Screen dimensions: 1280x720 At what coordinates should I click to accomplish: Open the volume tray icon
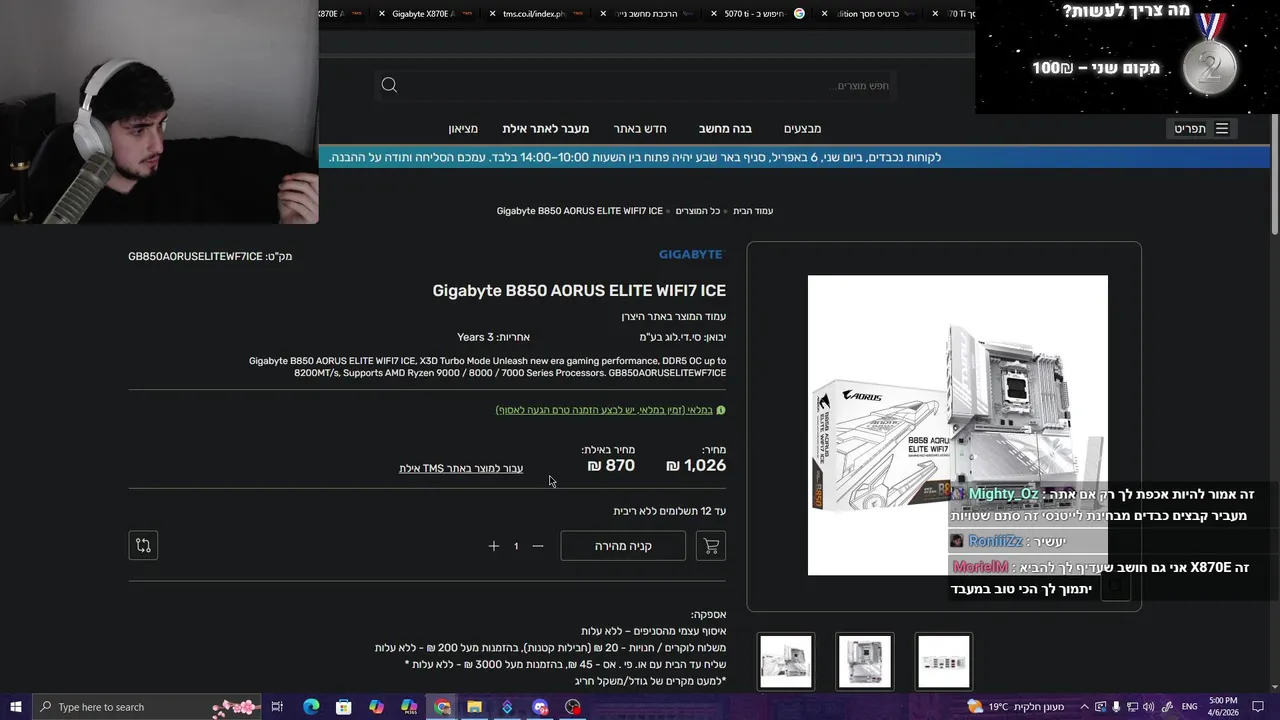pyautogui.click(x=1148, y=707)
